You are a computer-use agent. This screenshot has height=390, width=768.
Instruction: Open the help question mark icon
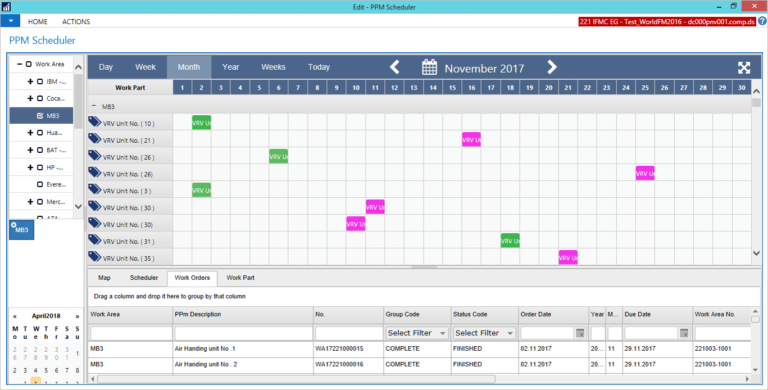(x=763, y=21)
